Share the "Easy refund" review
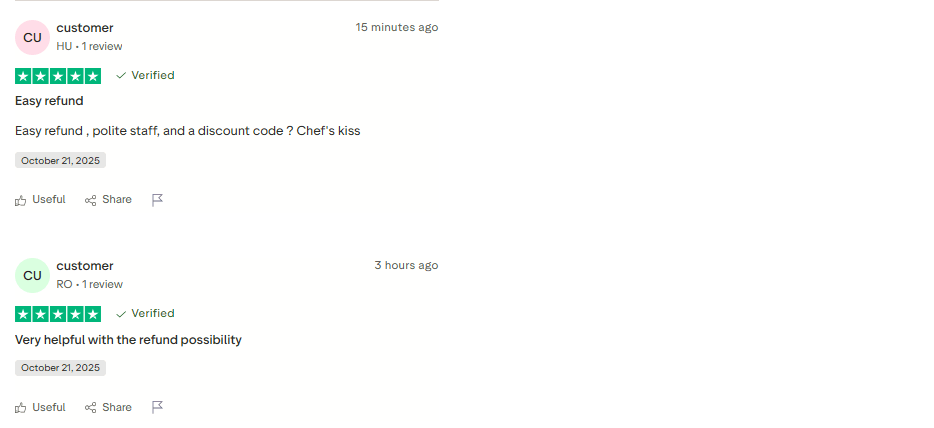 point(108,200)
